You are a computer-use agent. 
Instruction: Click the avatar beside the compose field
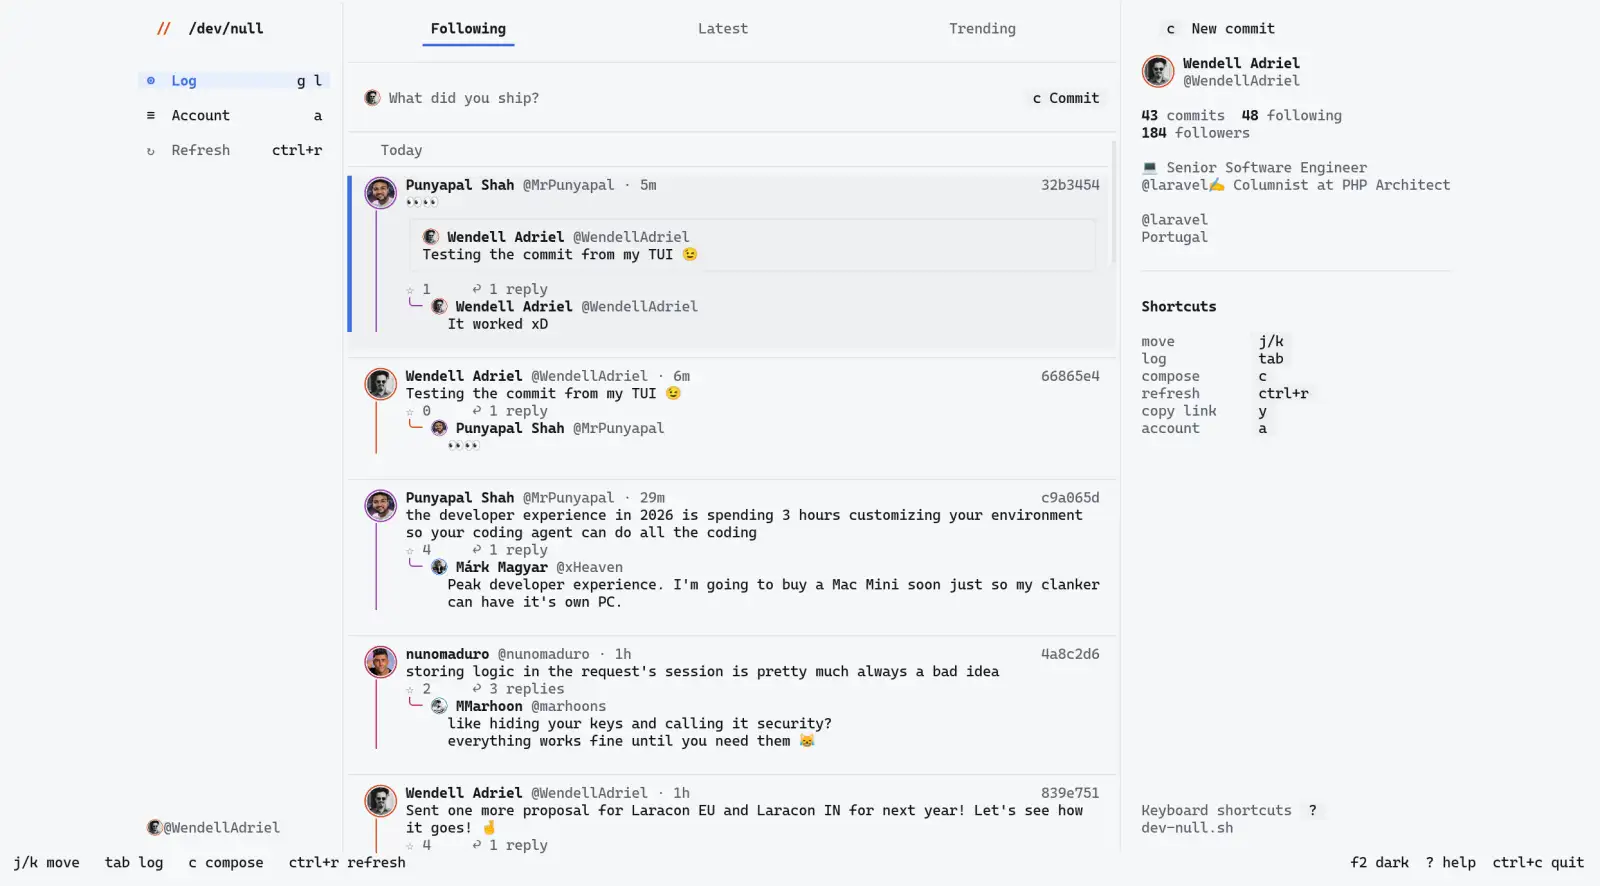click(x=372, y=98)
